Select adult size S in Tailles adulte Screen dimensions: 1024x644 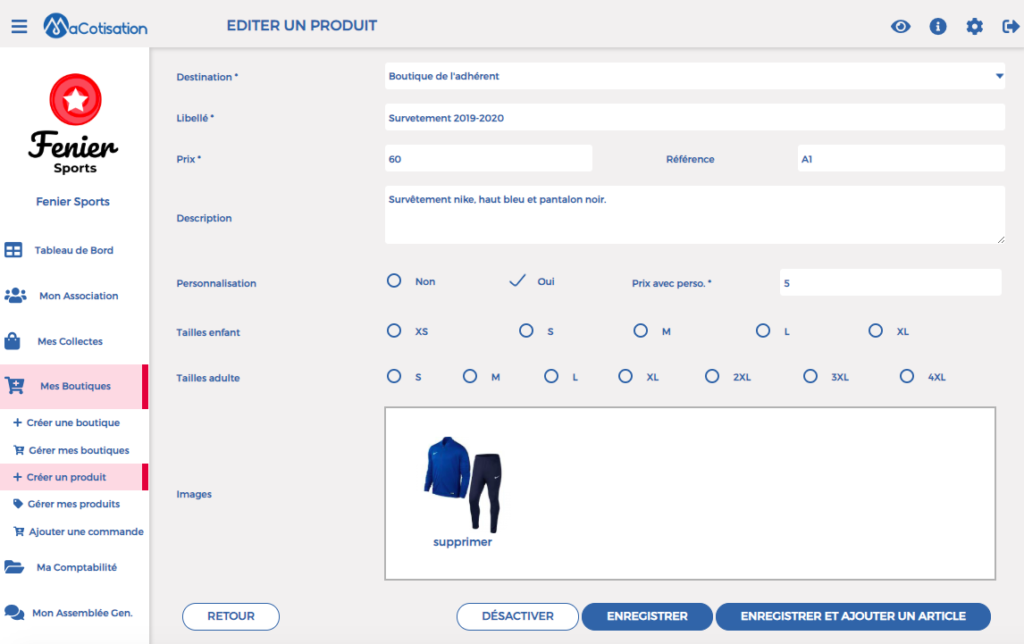point(394,376)
